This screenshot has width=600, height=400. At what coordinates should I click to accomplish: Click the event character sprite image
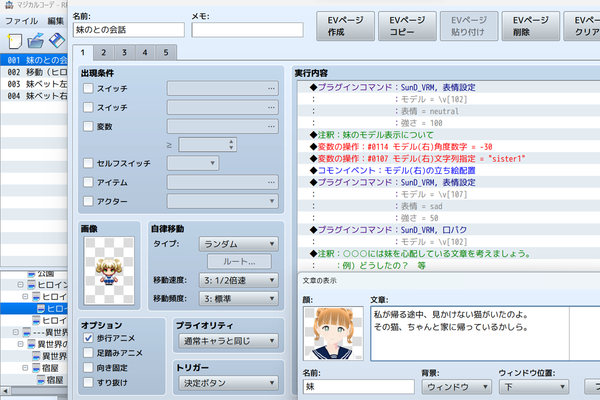click(x=109, y=271)
